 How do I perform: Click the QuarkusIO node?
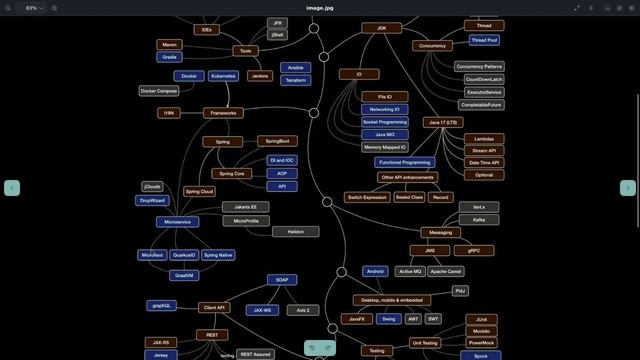[x=184, y=255]
